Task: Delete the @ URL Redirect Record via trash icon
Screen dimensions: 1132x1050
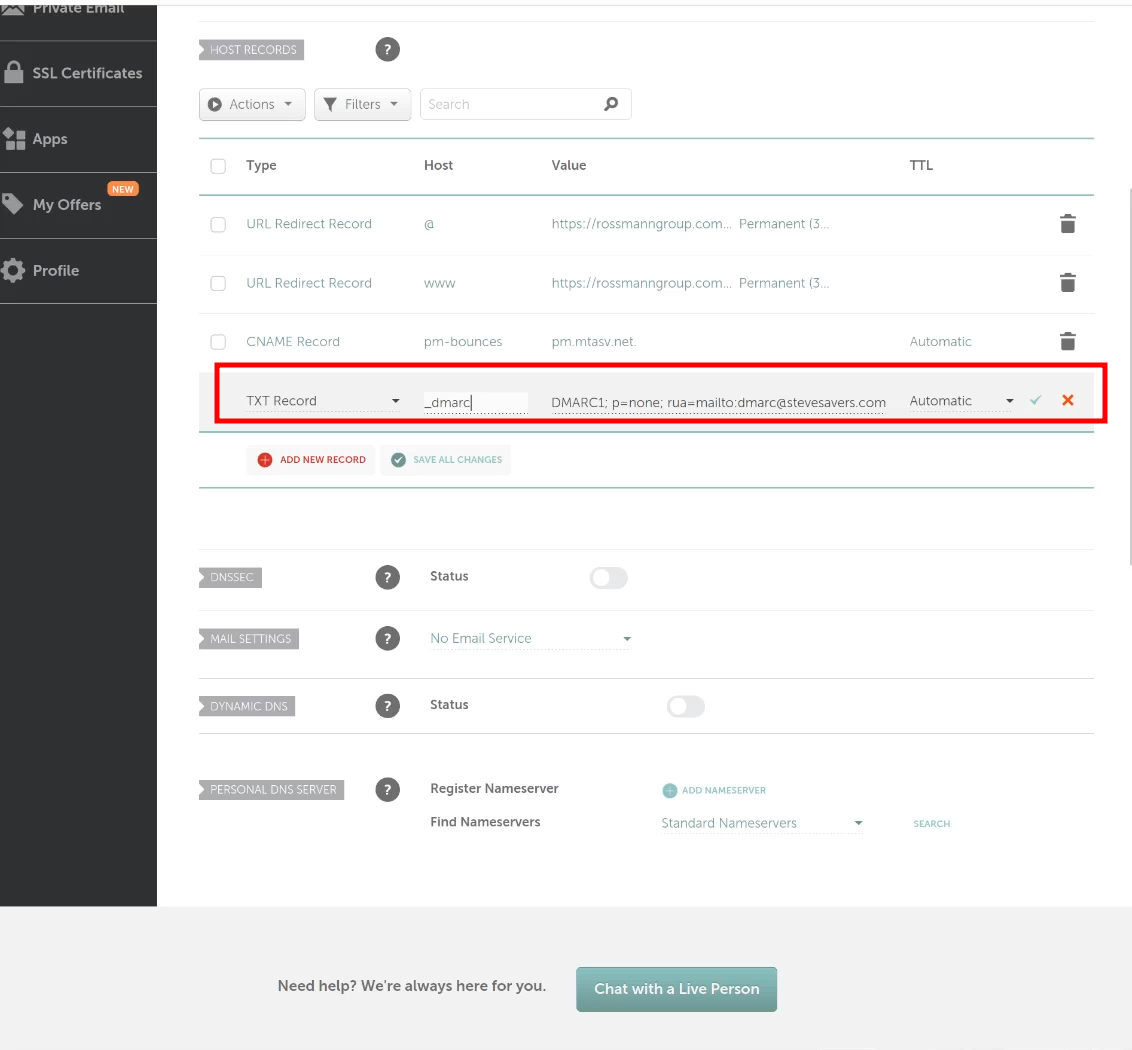Action: (x=1067, y=224)
